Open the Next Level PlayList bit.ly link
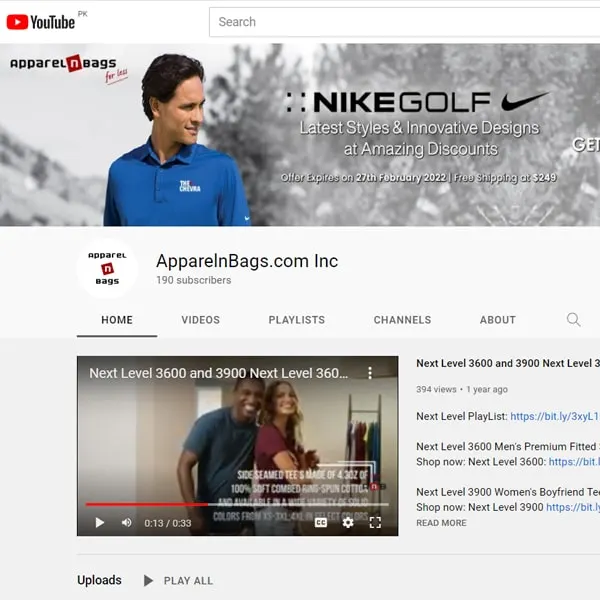600x600 pixels. (x=555, y=416)
